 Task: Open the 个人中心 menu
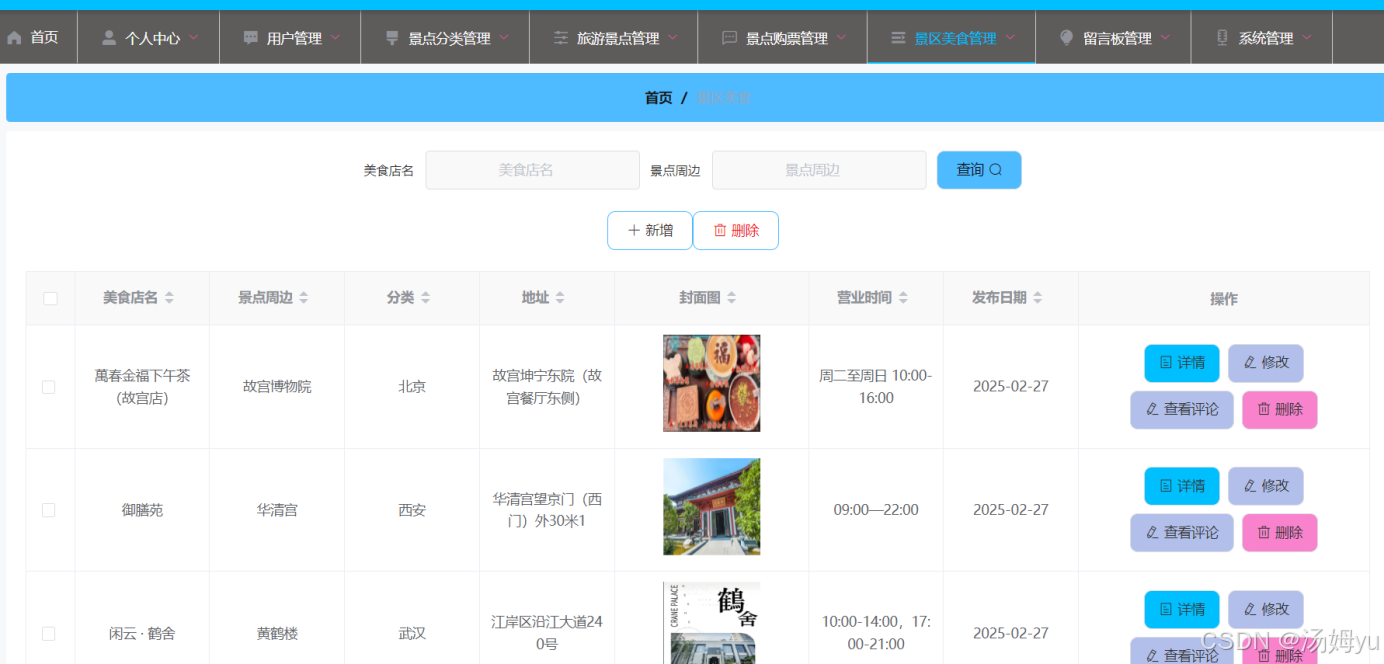[149, 38]
